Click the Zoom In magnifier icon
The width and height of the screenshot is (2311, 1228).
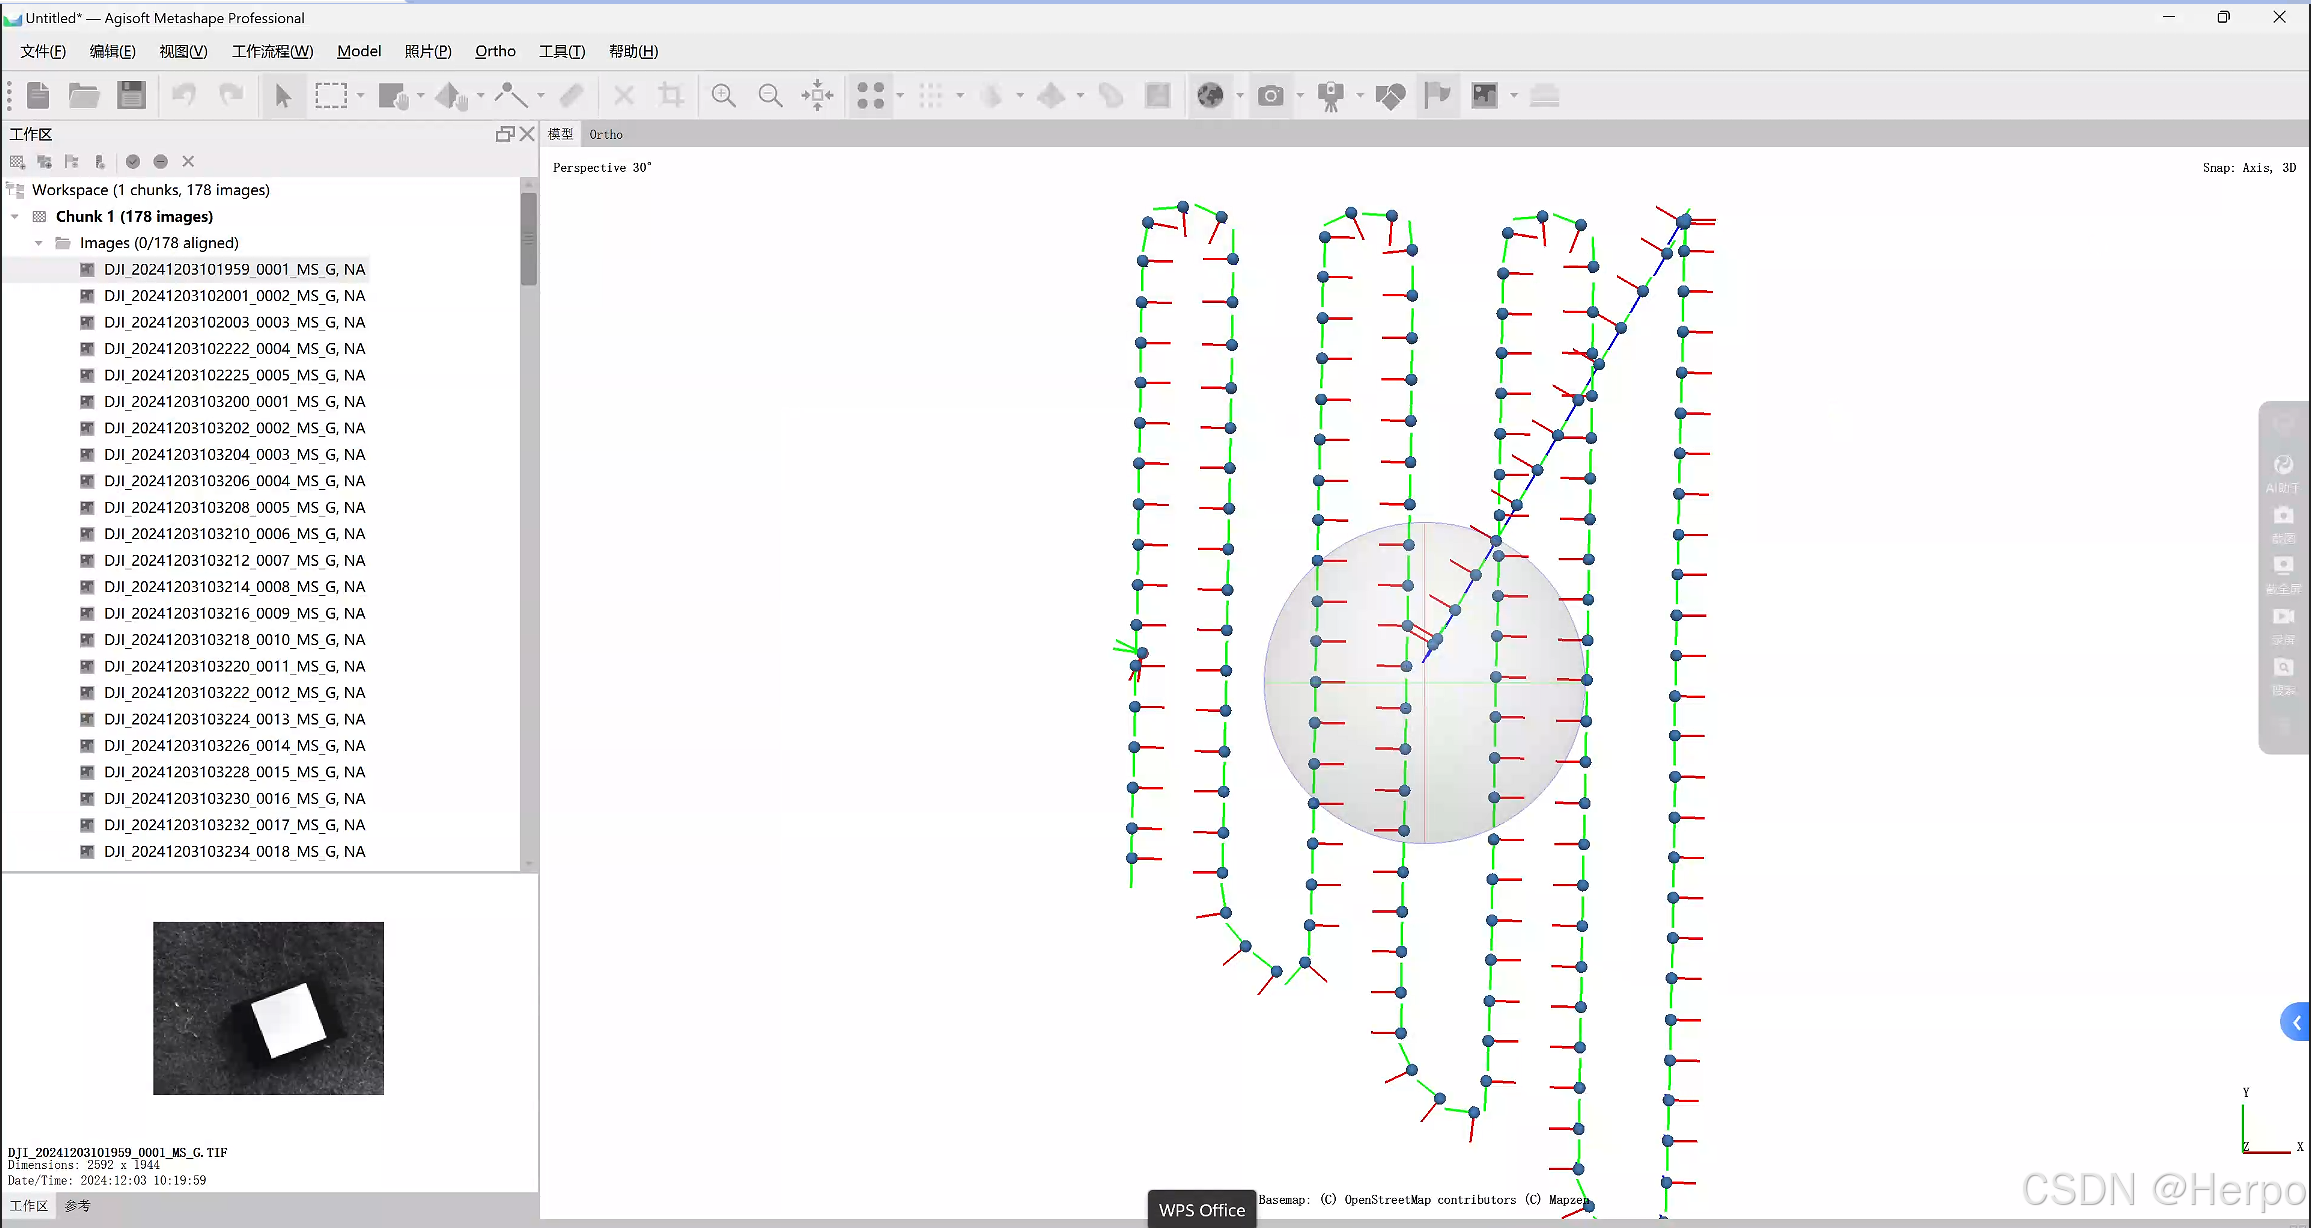(723, 95)
